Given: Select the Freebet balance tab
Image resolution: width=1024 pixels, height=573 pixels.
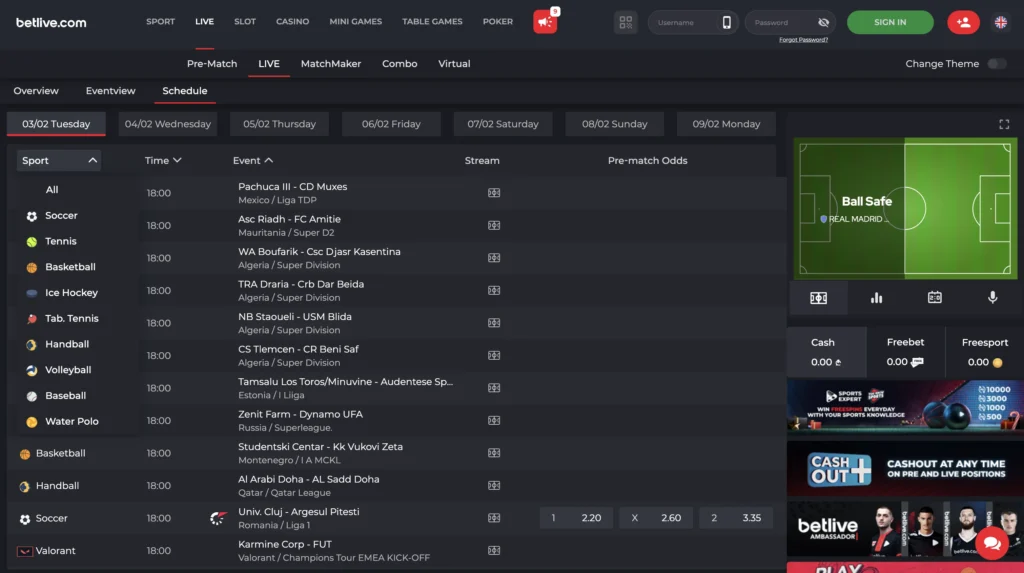Looking at the screenshot, I should coord(905,352).
